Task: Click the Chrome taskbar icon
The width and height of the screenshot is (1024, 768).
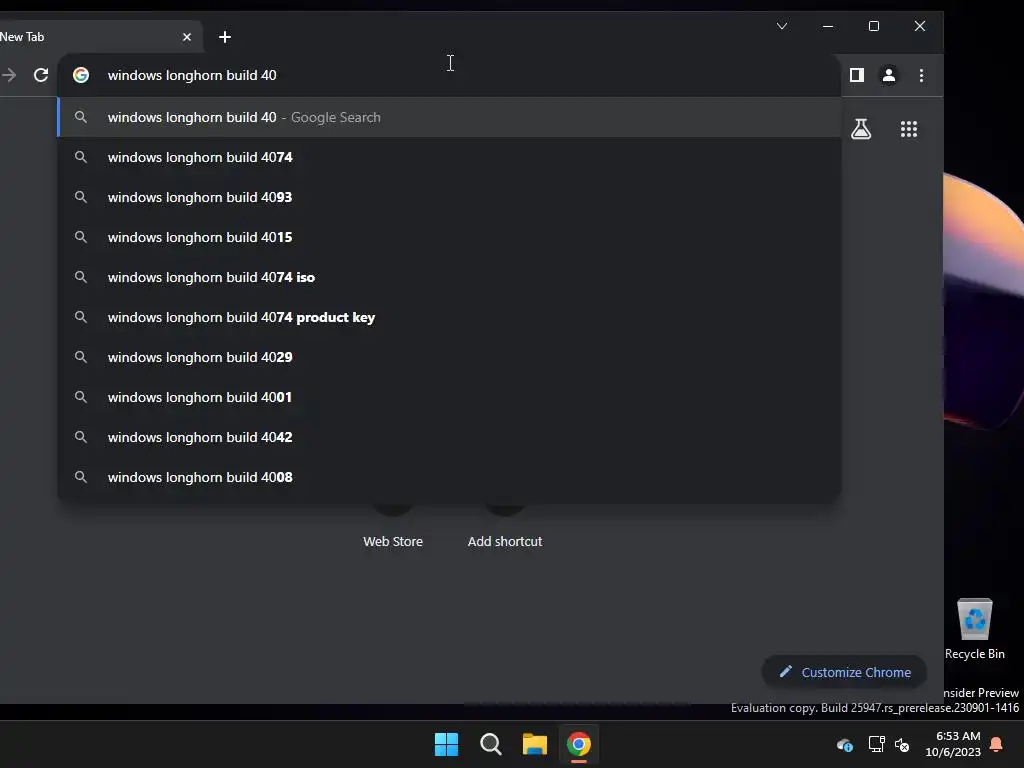Action: pyautogui.click(x=579, y=744)
